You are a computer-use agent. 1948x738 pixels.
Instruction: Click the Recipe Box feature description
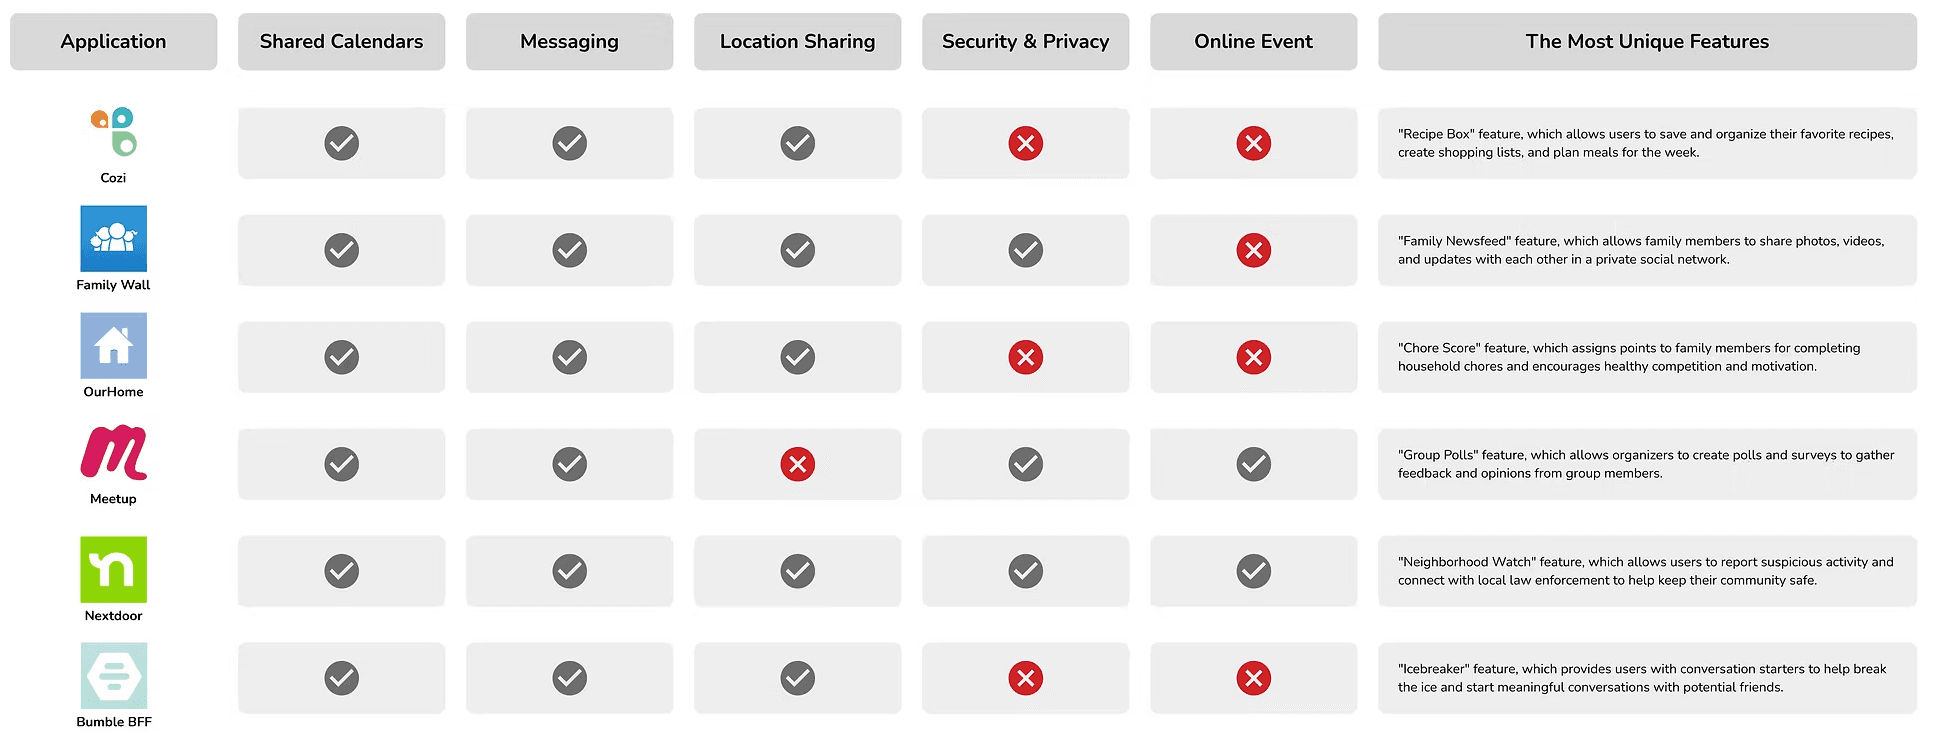pos(1645,144)
